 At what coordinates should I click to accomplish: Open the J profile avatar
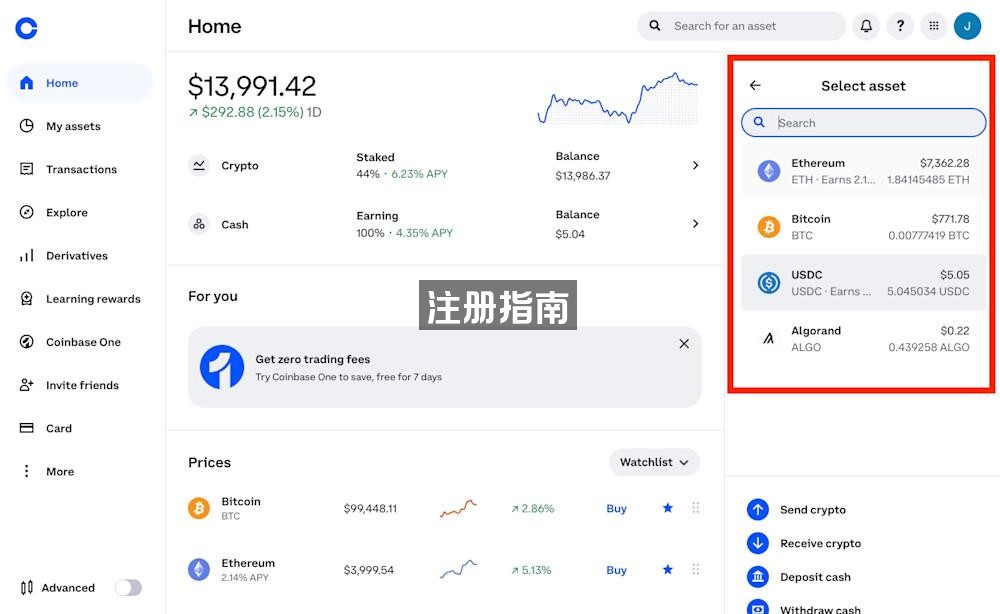pyautogui.click(x=967, y=26)
